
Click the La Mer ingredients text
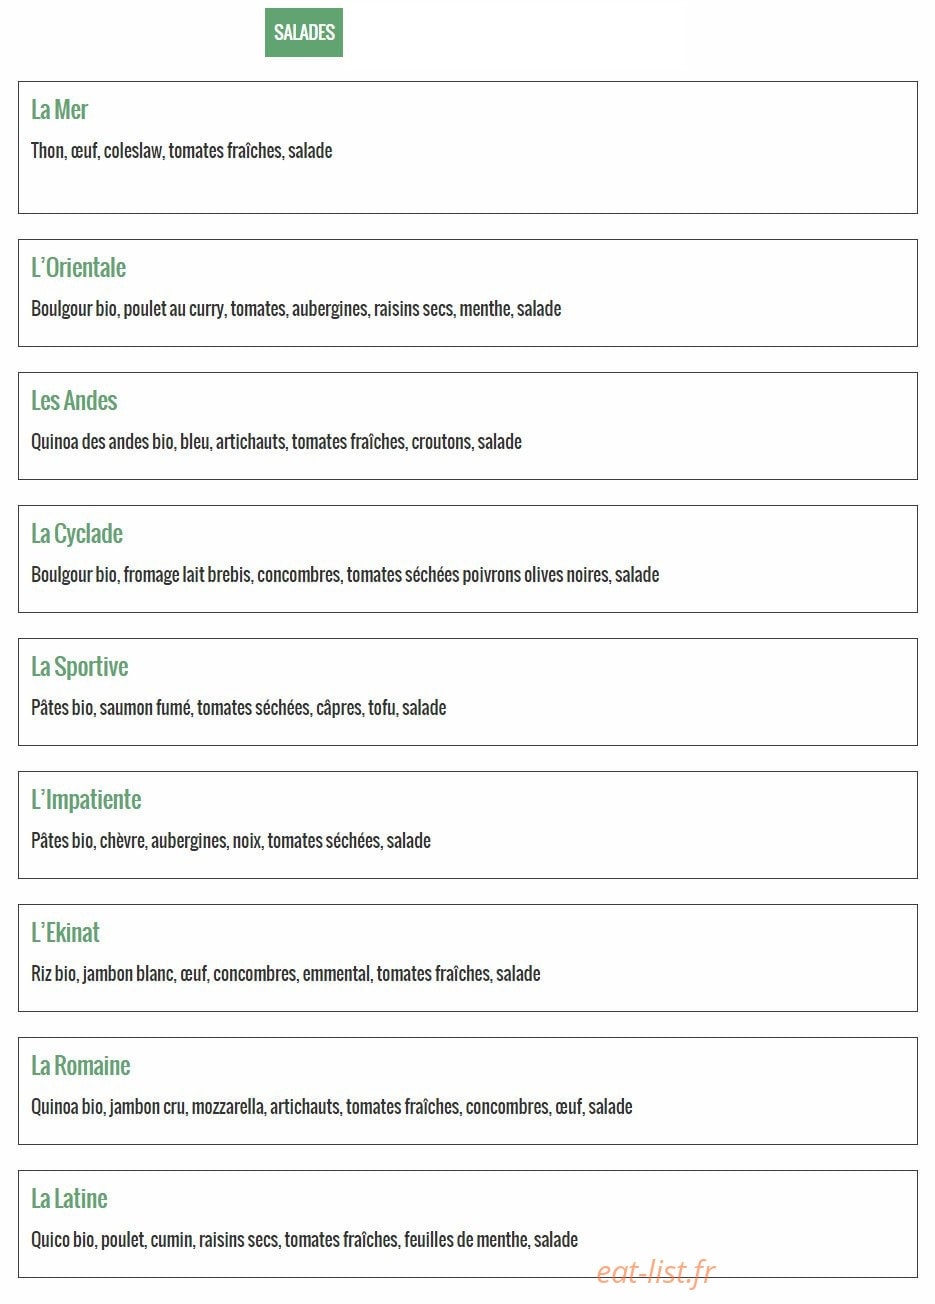[x=182, y=151]
